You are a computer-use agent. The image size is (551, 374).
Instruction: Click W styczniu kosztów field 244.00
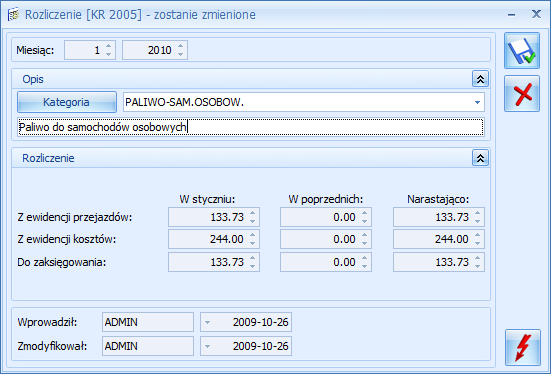pyautogui.click(x=214, y=239)
